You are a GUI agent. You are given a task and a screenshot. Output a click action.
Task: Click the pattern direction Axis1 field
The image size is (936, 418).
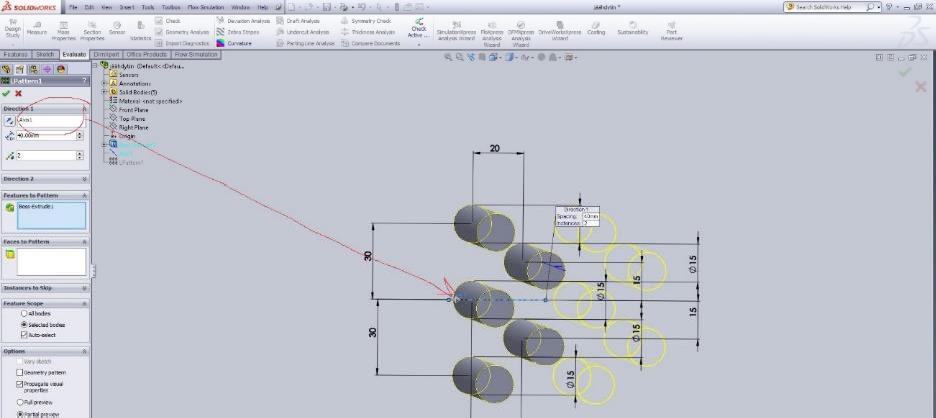click(x=50, y=121)
